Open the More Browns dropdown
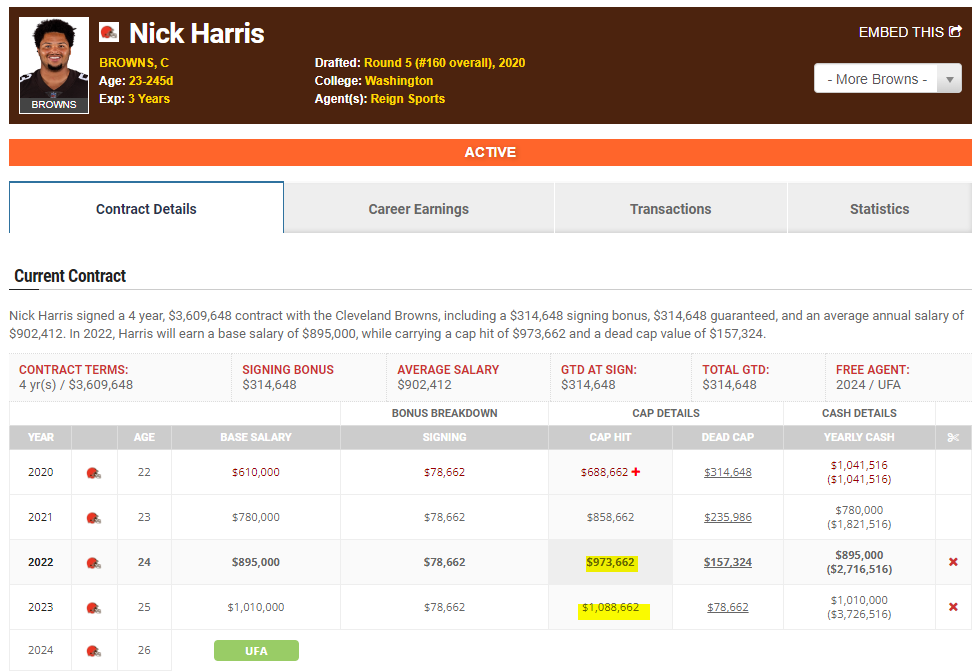 [x=888, y=79]
